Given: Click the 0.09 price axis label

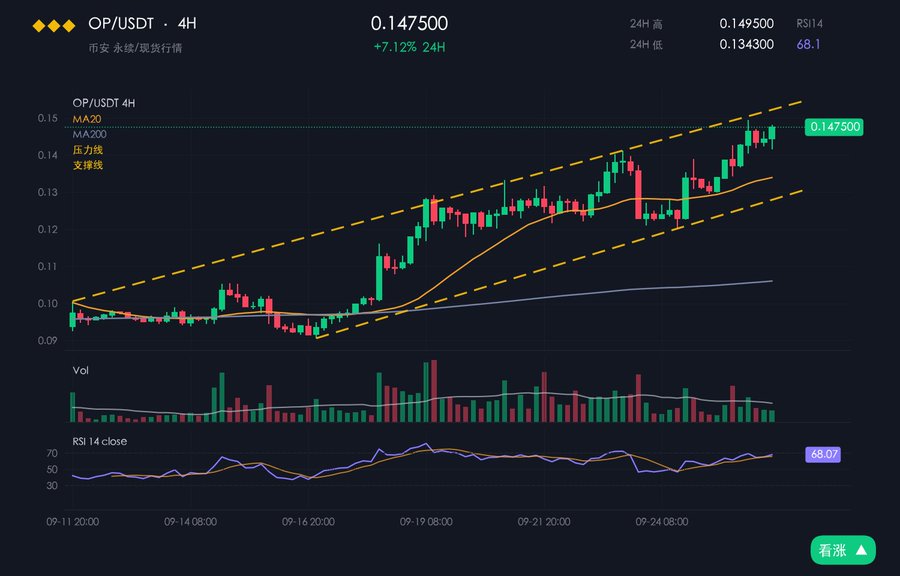Looking at the screenshot, I should (x=48, y=341).
